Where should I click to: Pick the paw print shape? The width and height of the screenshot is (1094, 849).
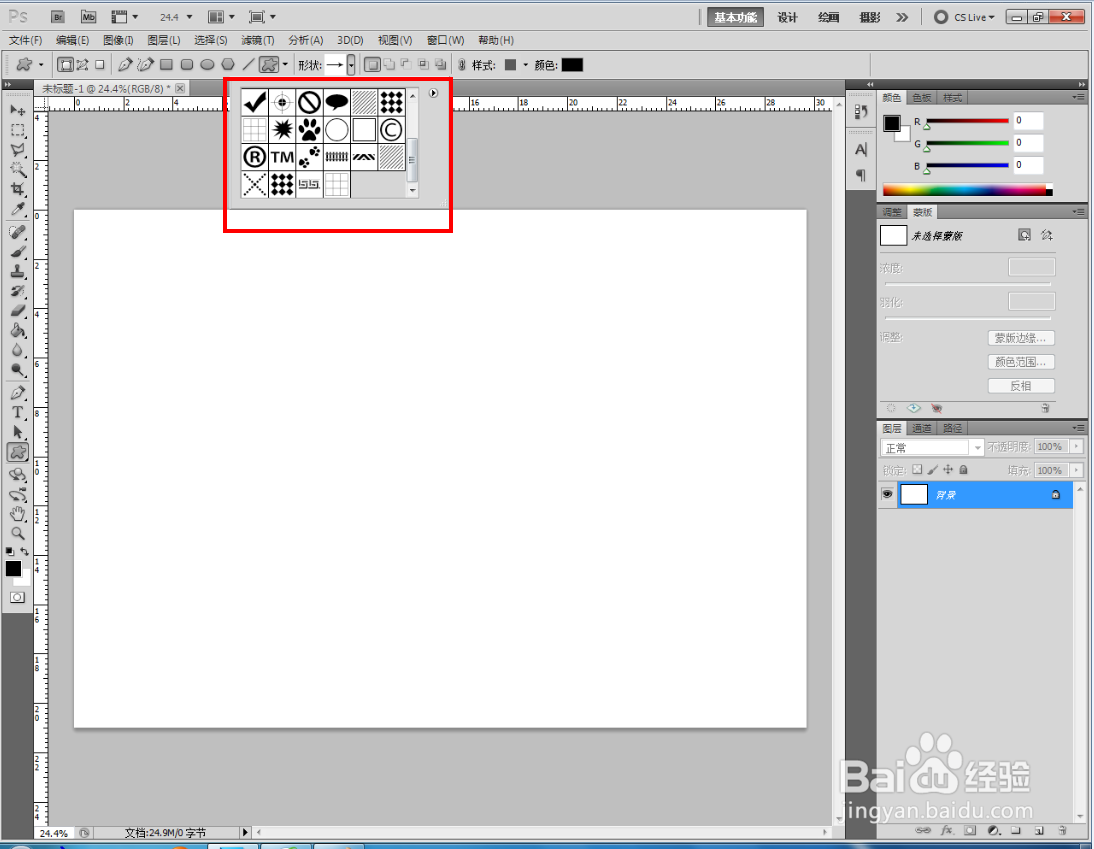(309, 130)
